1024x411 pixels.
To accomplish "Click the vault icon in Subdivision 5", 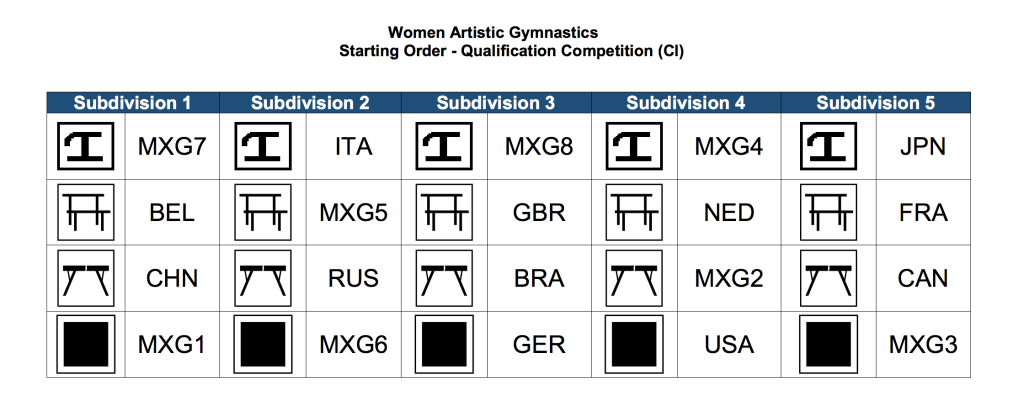I will point(828,146).
